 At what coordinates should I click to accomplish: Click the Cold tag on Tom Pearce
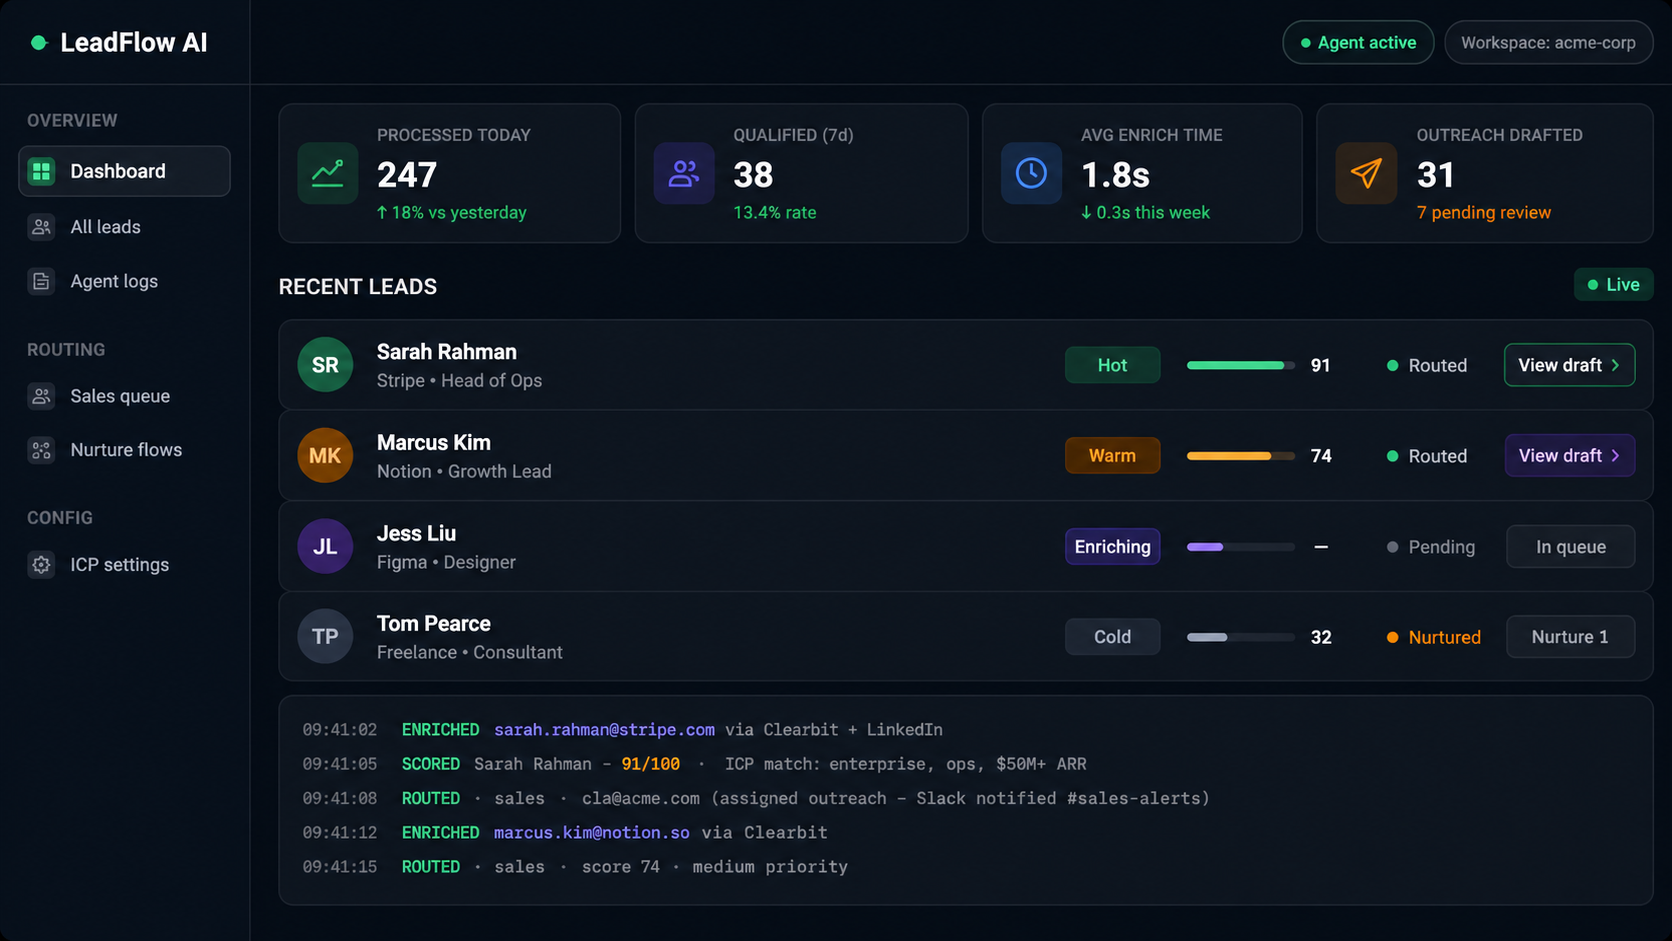(x=1112, y=637)
